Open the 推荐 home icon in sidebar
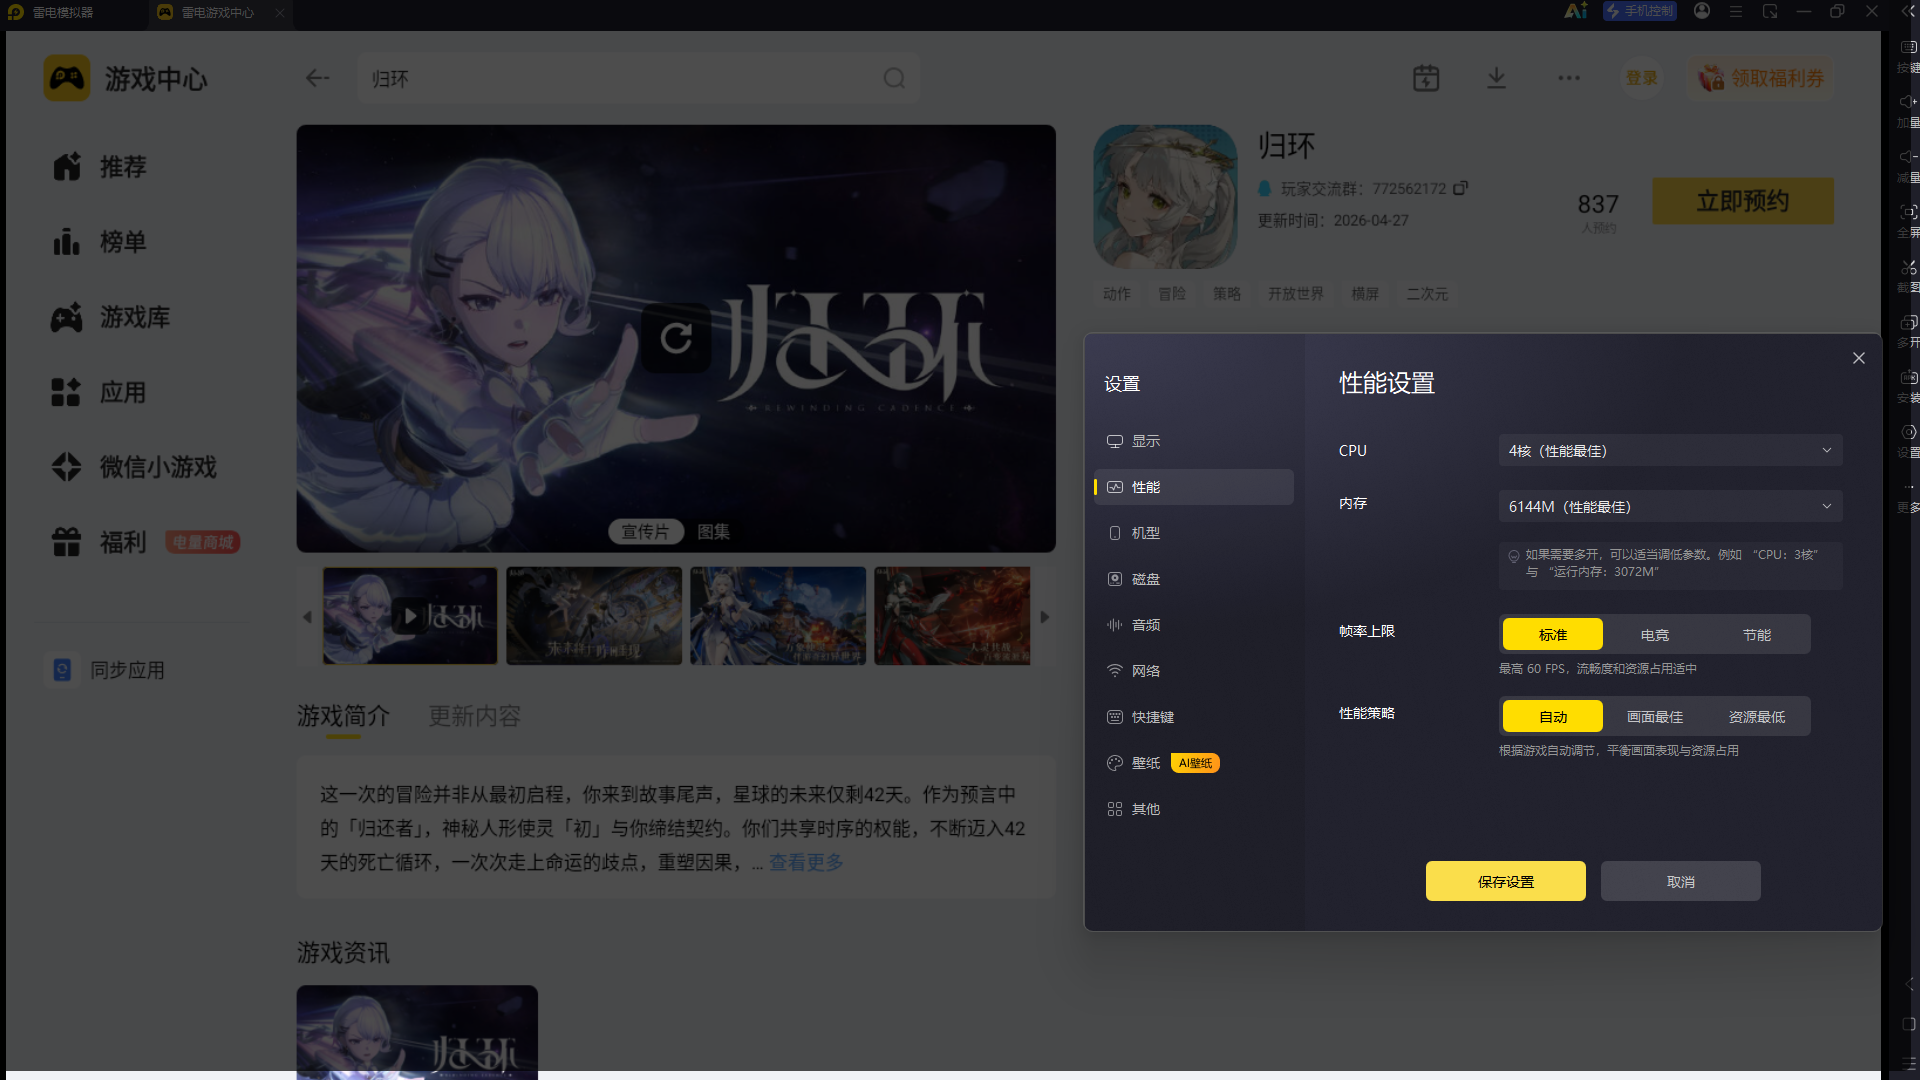The width and height of the screenshot is (1920, 1080). [x=67, y=166]
